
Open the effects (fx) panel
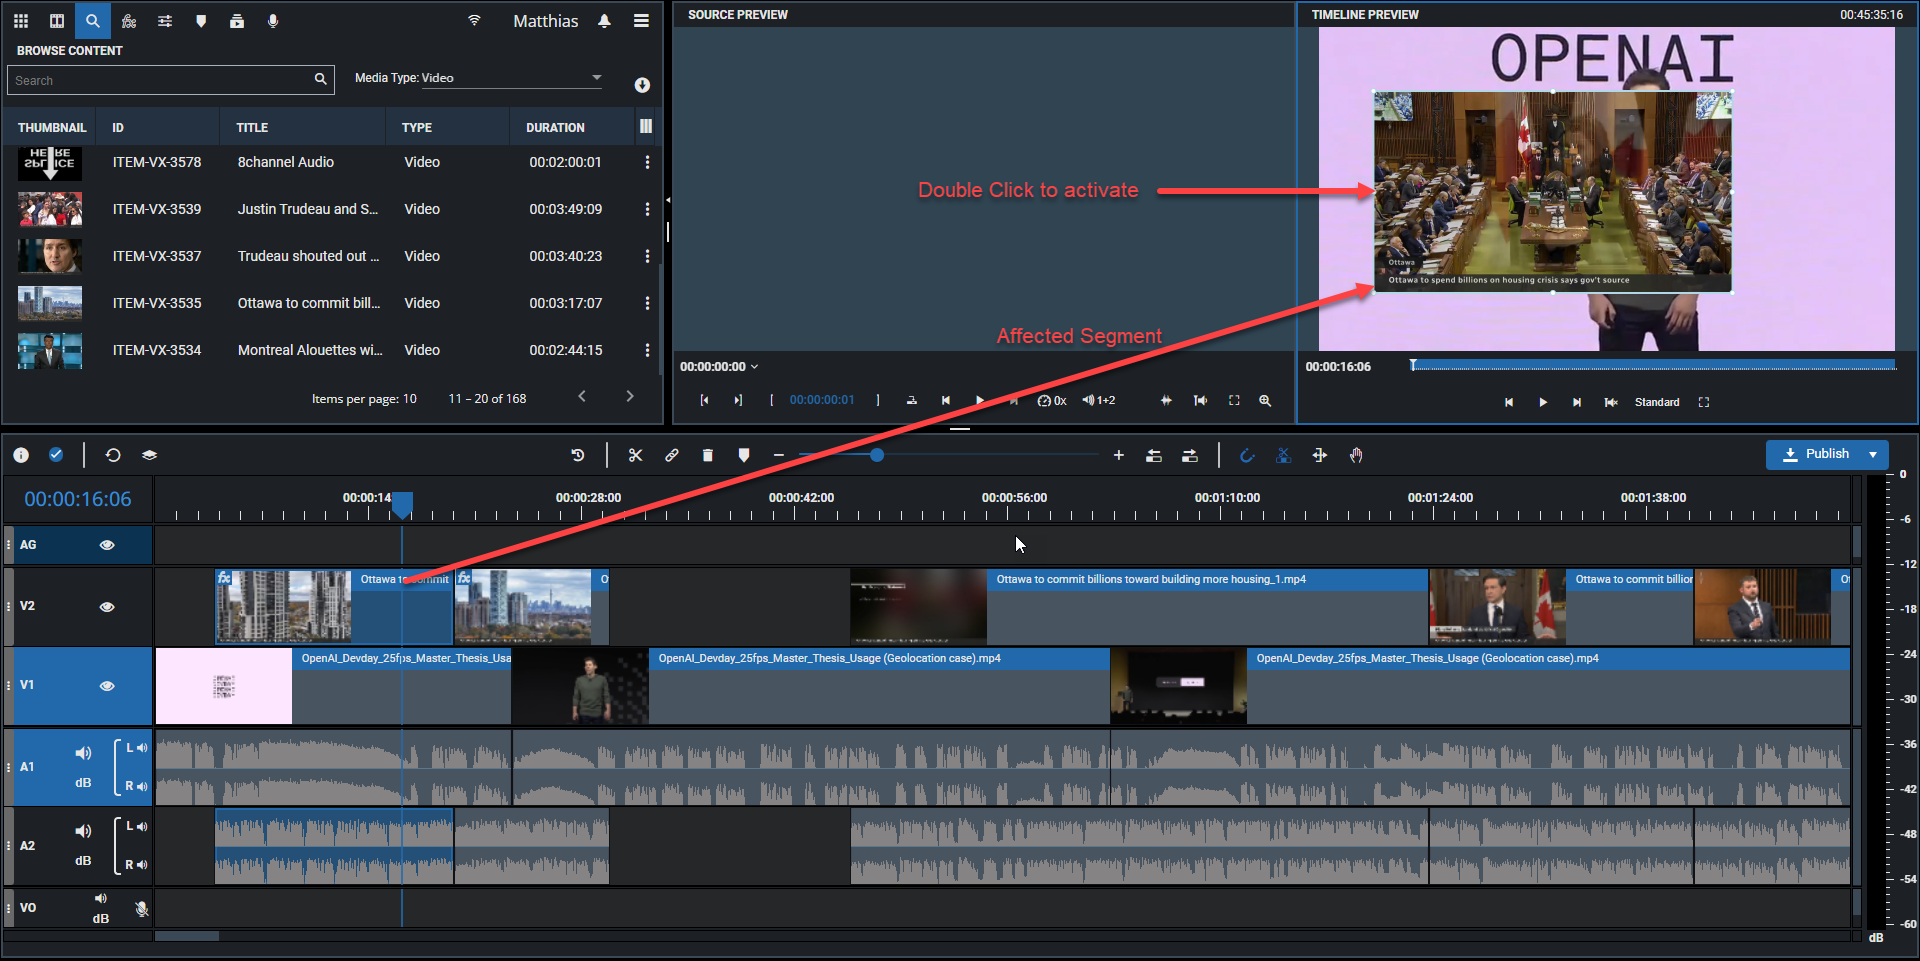pyautogui.click(x=129, y=21)
